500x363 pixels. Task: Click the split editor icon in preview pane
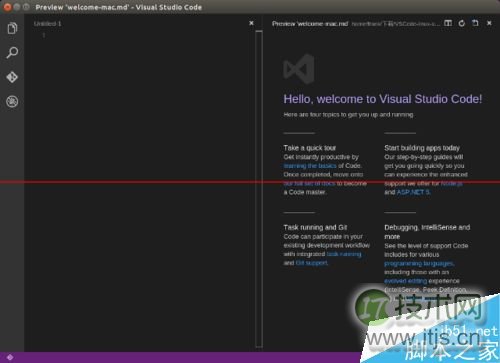448,23
